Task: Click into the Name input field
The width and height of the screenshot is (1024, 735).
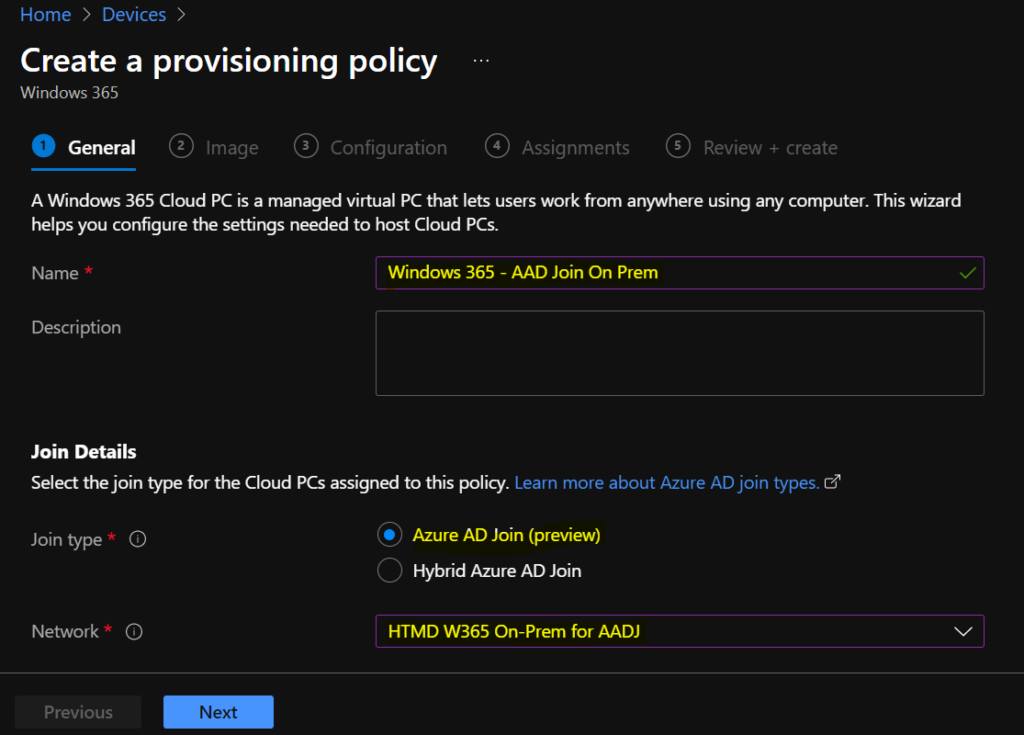Action: (679, 272)
